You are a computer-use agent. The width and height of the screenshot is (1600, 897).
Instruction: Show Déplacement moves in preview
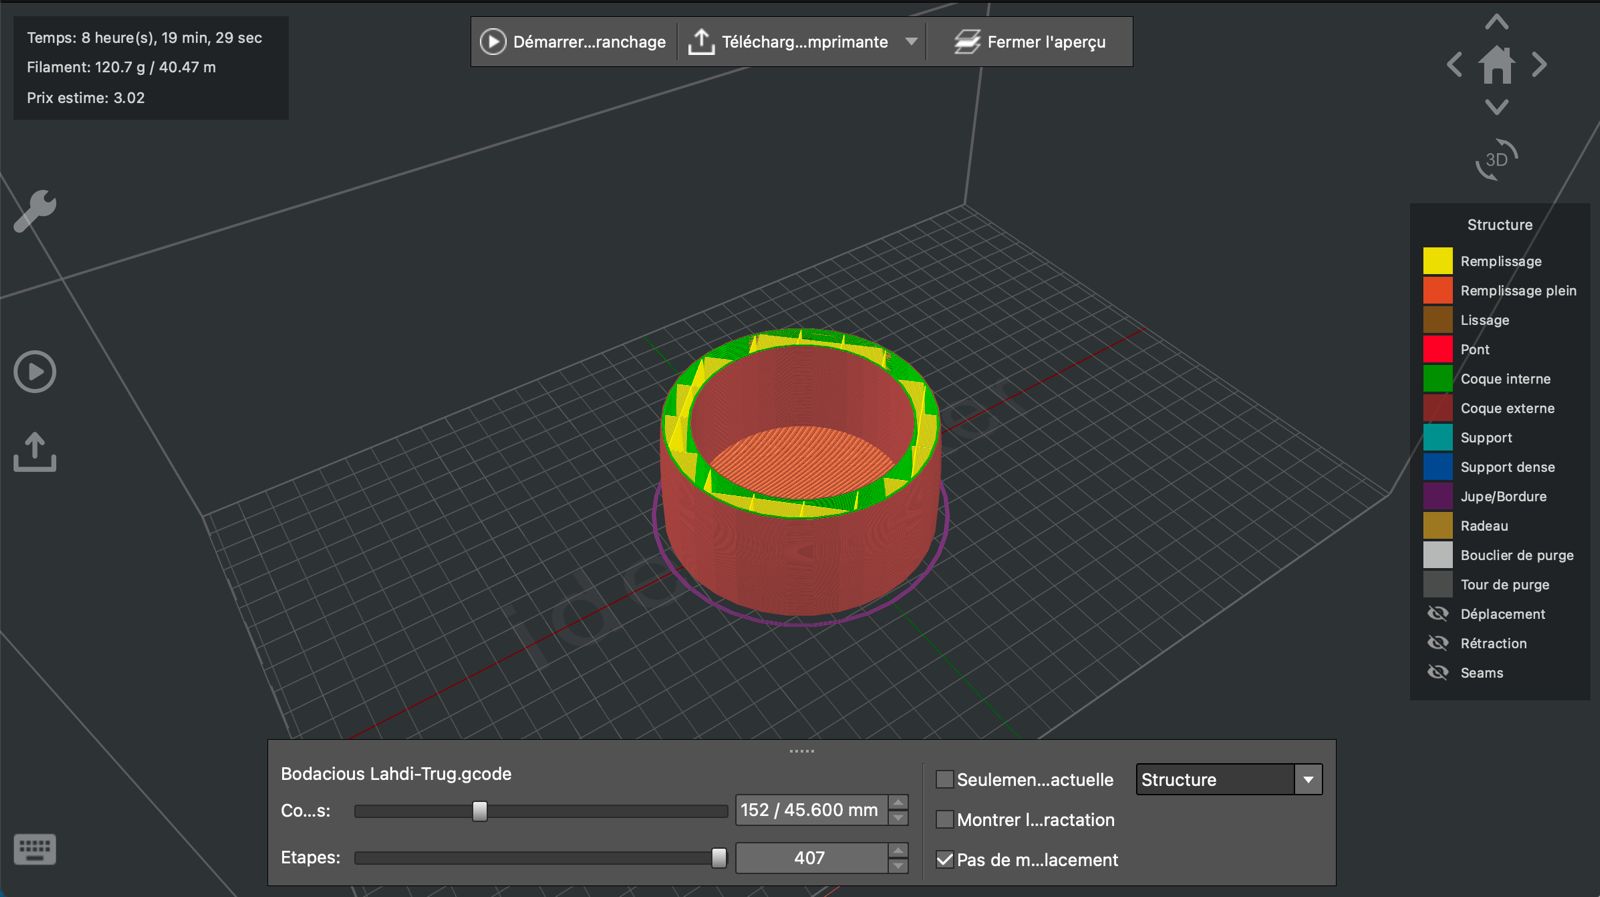(1438, 614)
